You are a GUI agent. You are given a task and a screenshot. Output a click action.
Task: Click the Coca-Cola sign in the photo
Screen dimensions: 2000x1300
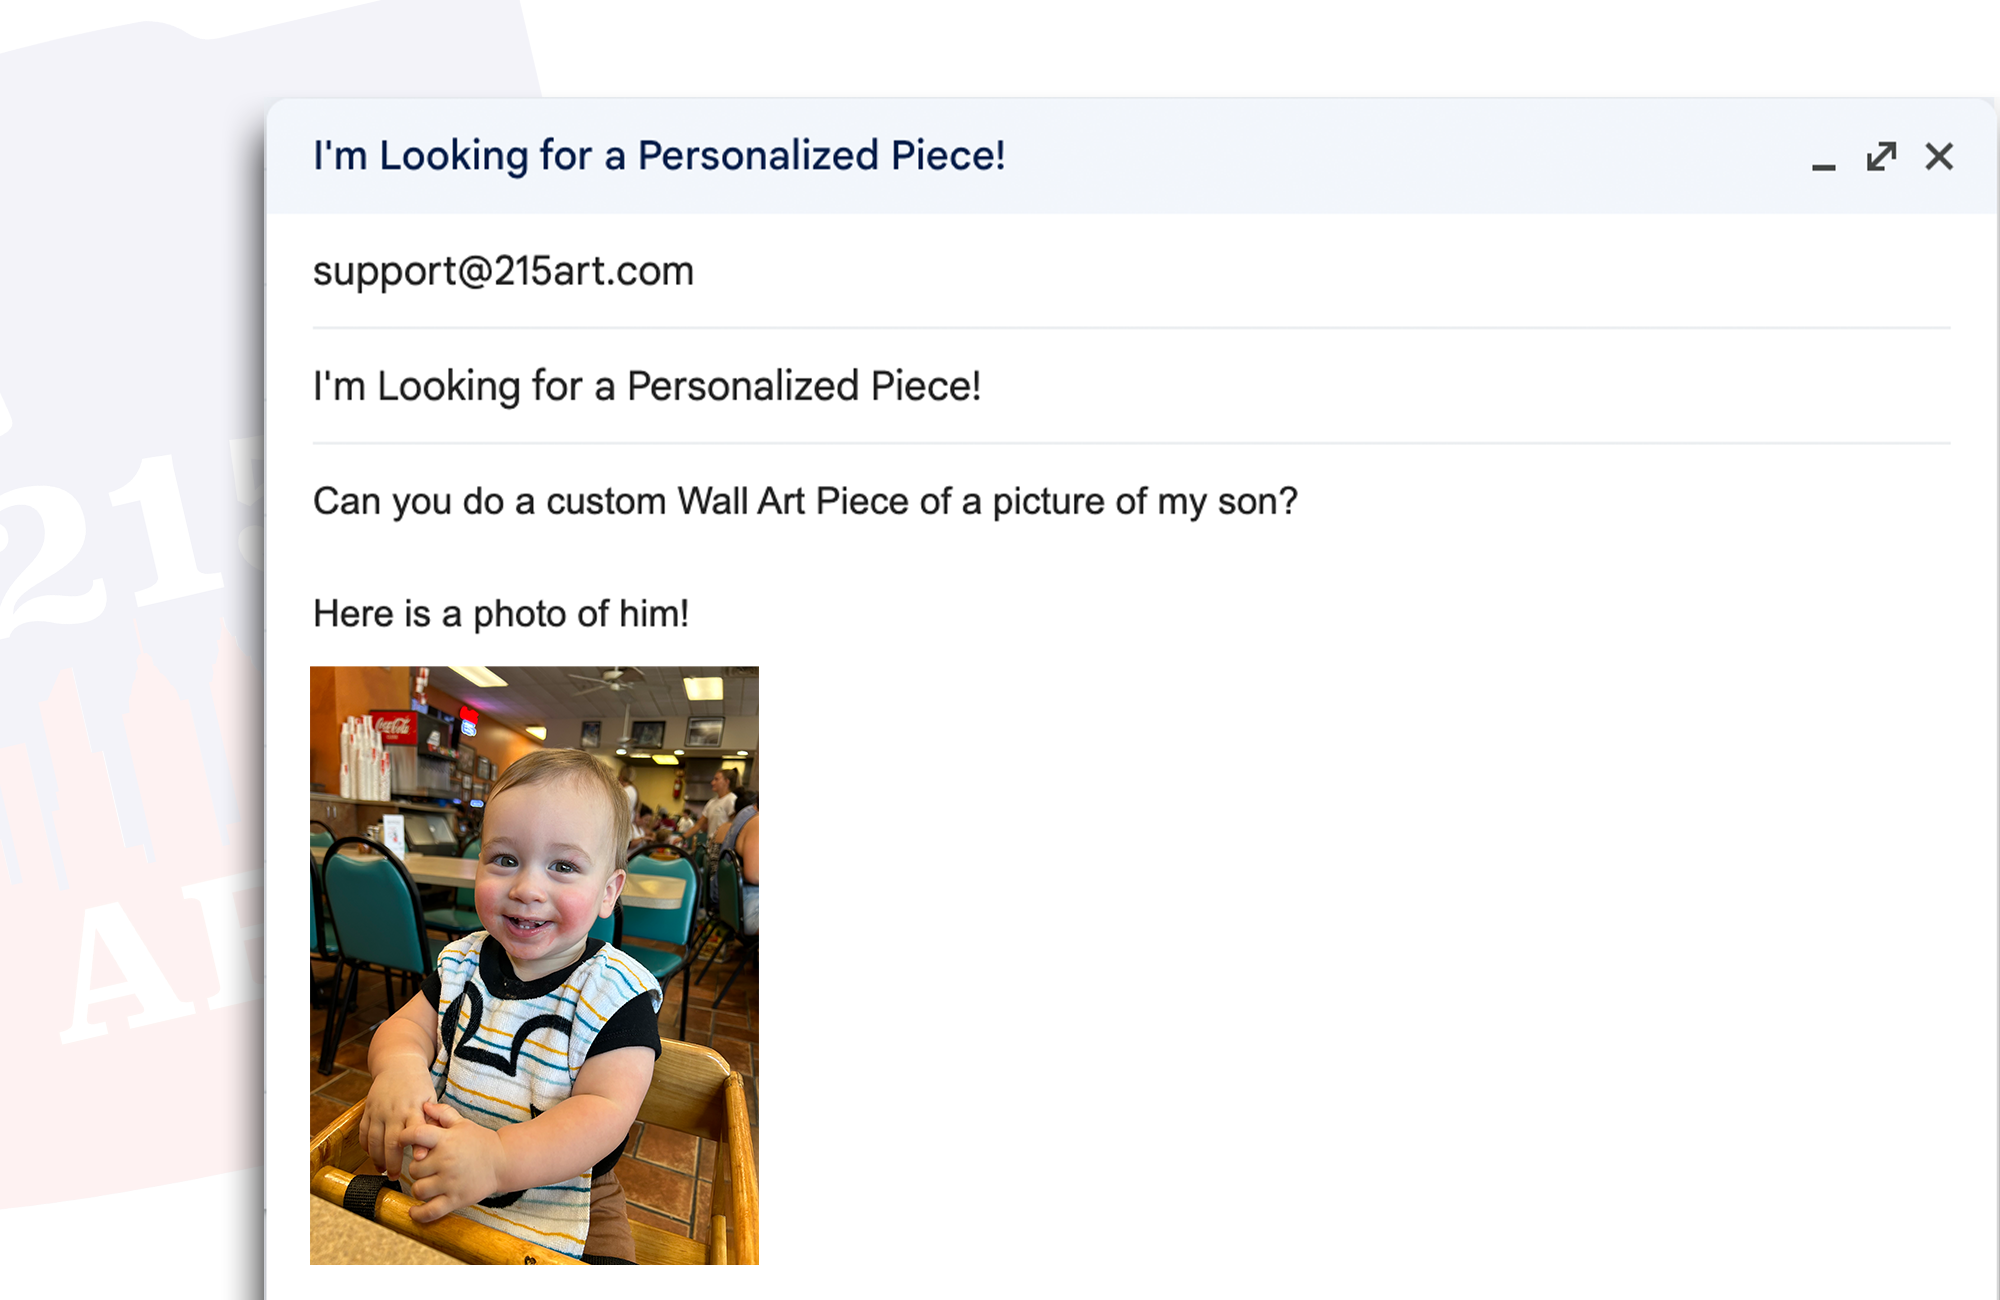point(392,726)
